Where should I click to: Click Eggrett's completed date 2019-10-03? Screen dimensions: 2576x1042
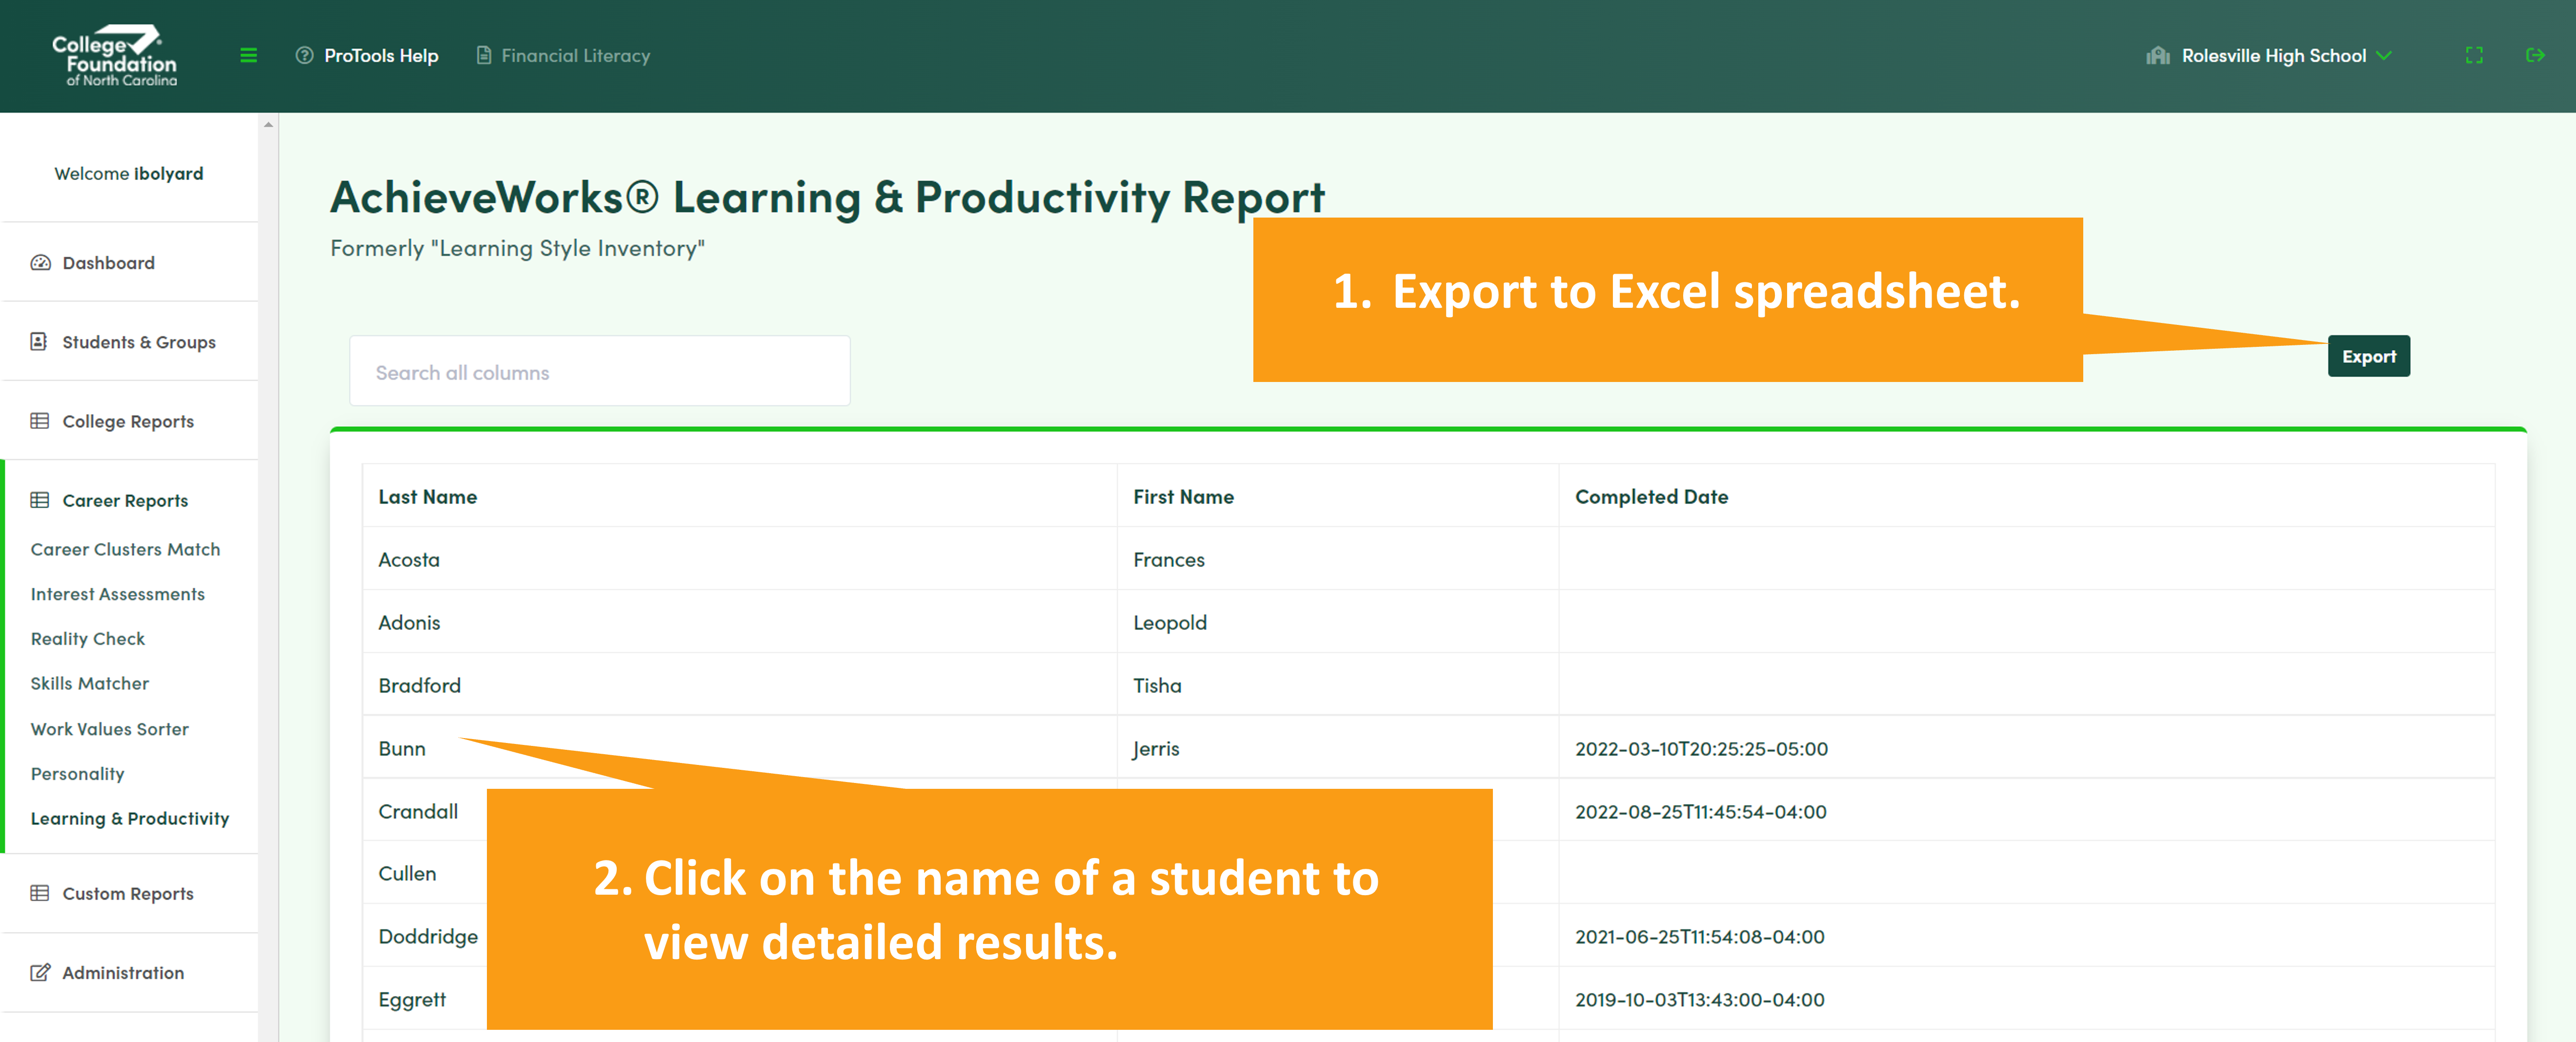pos(1699,1000)
